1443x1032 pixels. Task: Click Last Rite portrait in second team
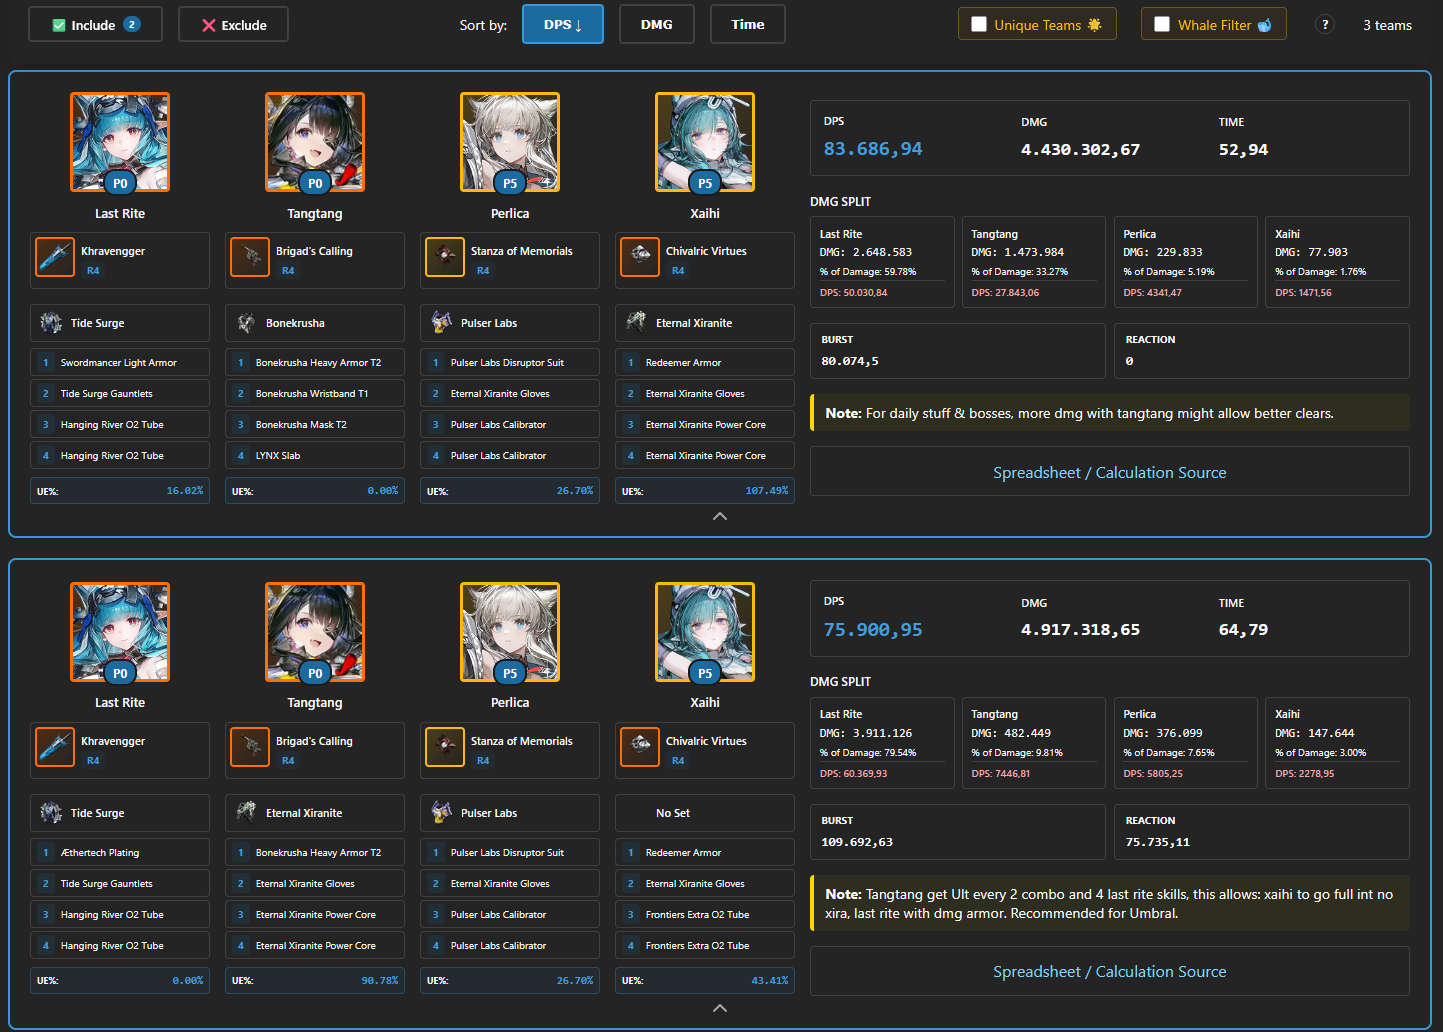point(120,632)
